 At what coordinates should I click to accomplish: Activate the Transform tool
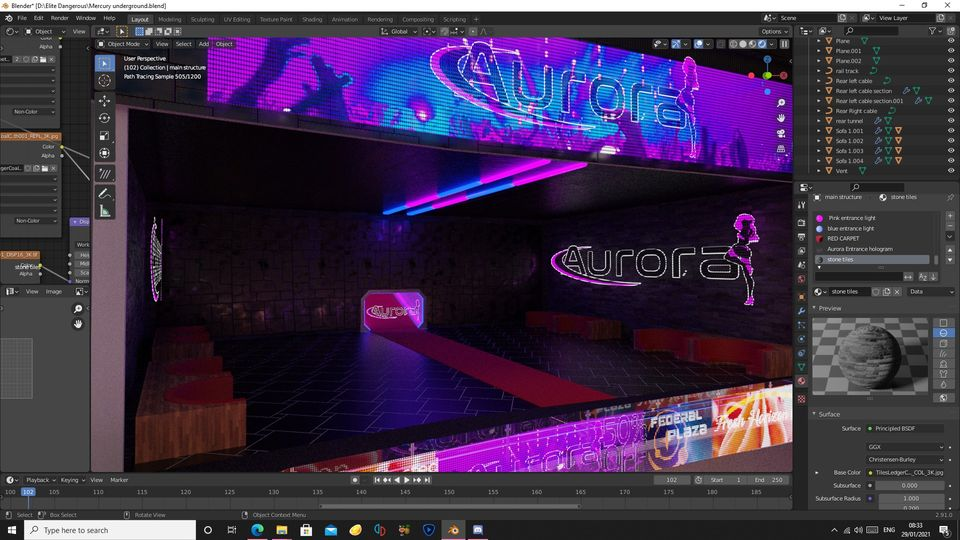click(x=105, y=153)
